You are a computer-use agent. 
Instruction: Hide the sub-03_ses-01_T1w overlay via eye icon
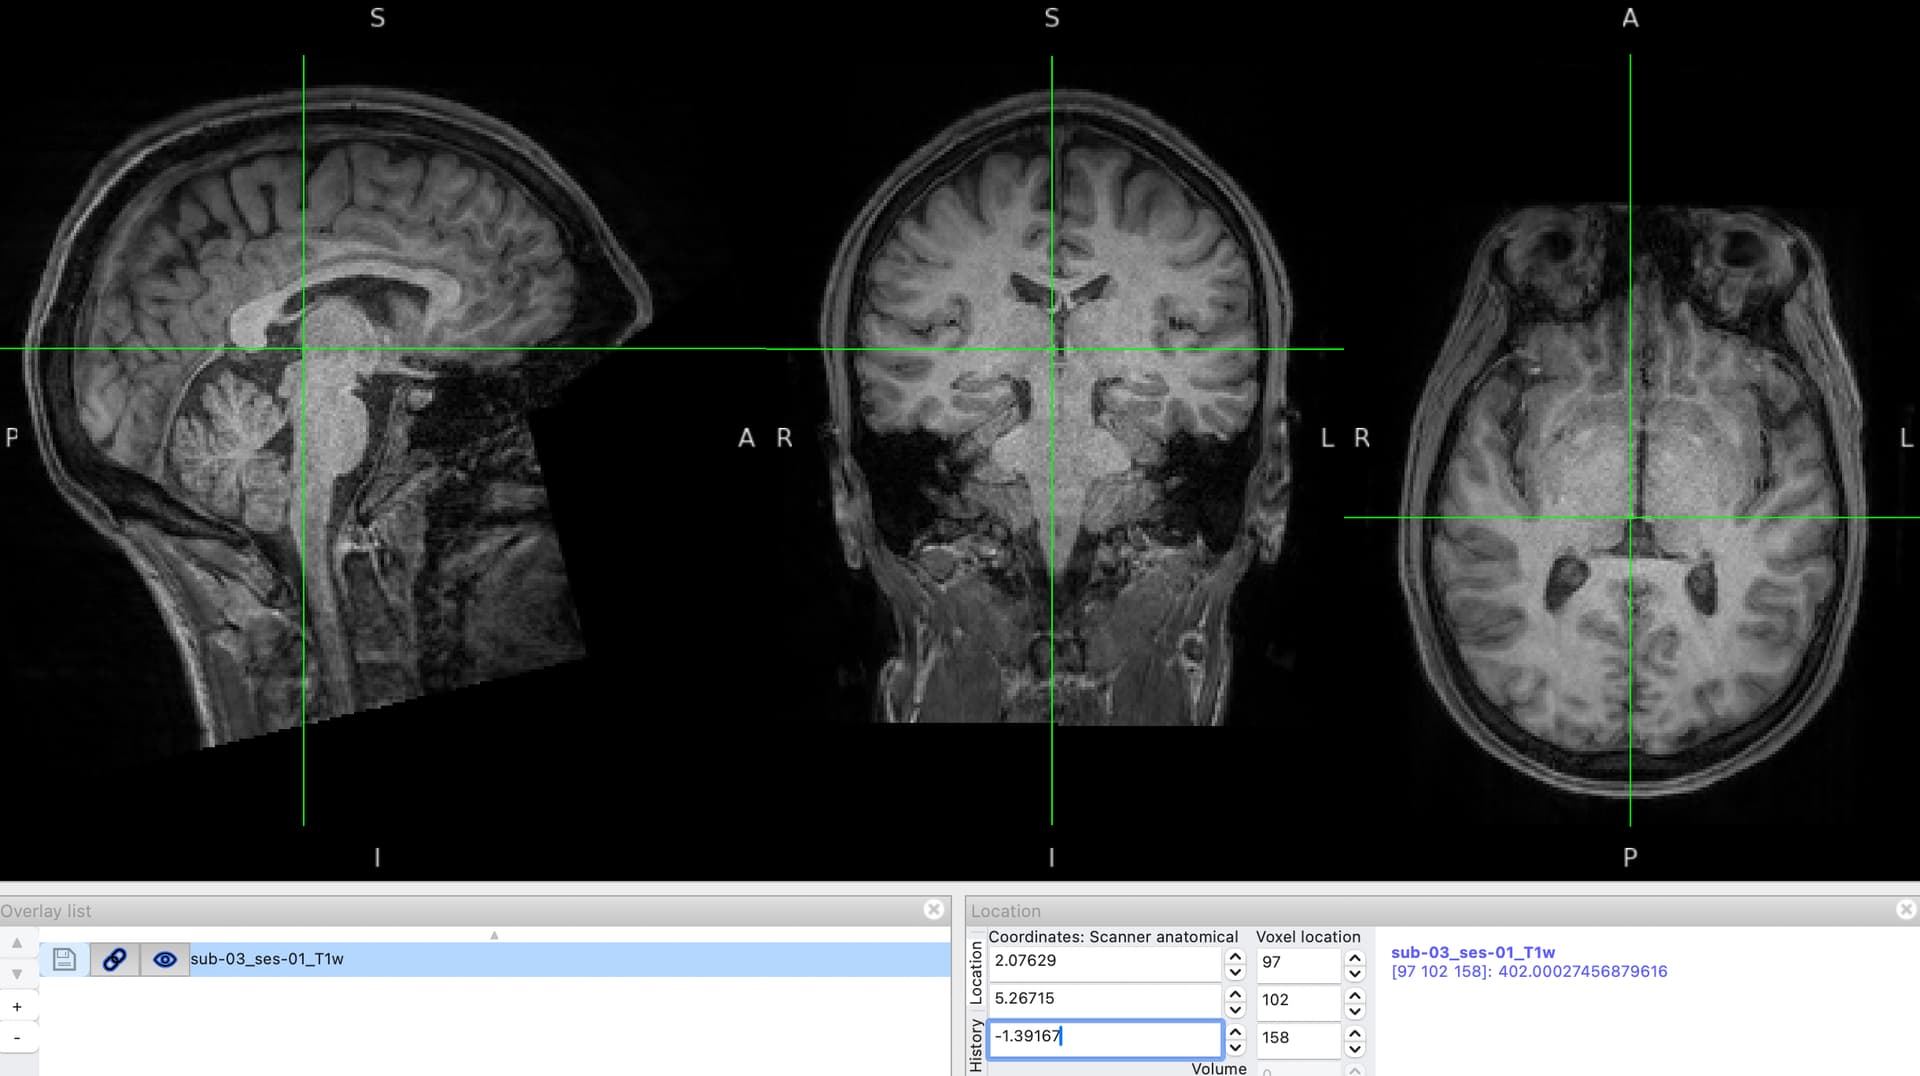click(165, 959)
